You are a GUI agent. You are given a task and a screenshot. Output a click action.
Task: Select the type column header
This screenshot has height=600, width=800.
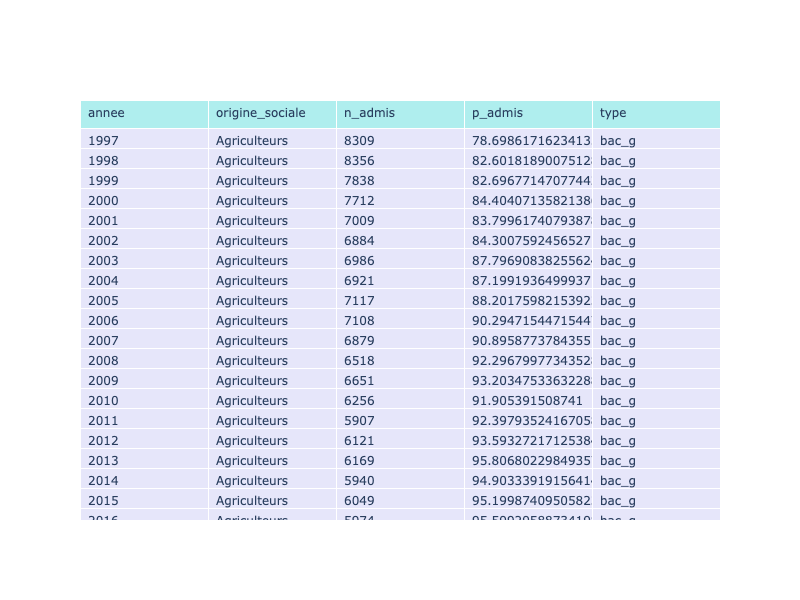pyautogui.click(x=613, y=113)
